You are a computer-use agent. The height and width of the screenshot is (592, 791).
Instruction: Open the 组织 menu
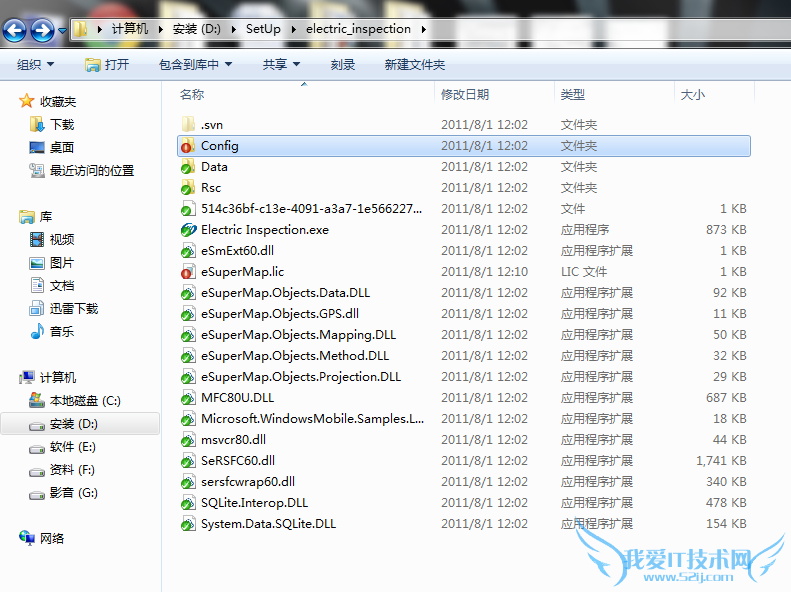35,65
